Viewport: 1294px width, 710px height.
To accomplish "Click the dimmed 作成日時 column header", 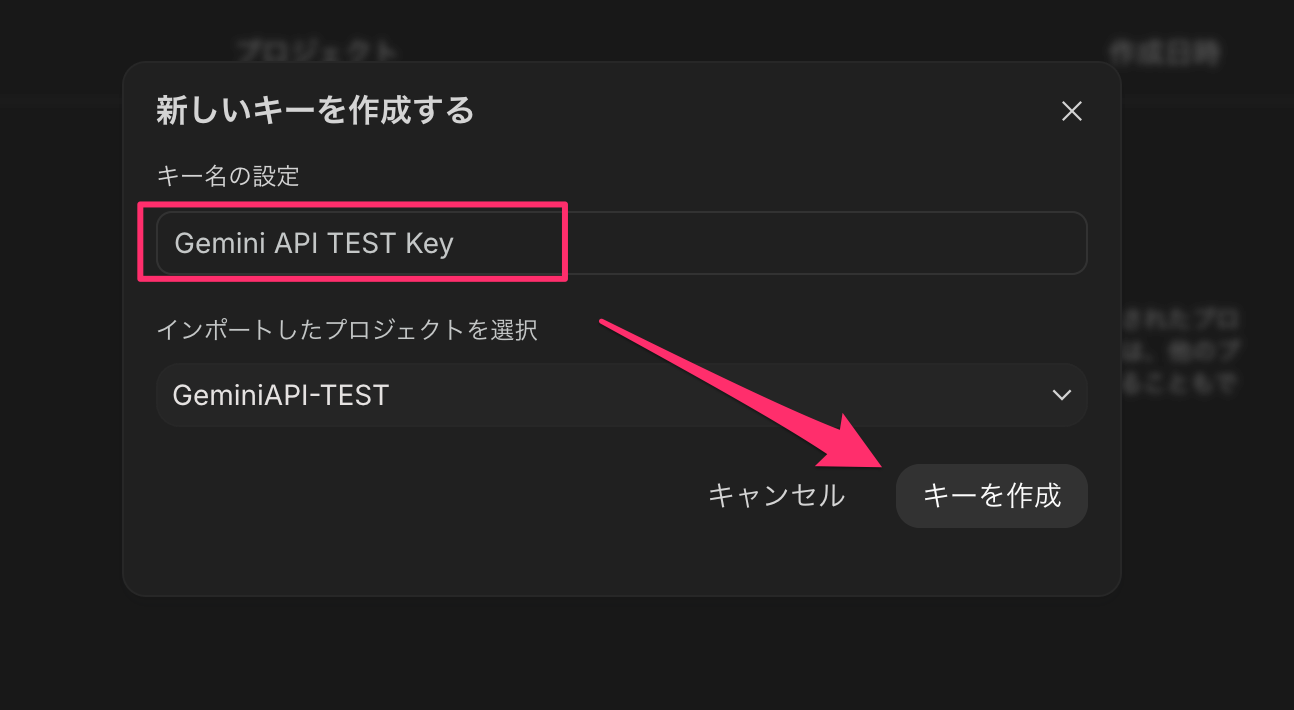I will pos(1163,52).
